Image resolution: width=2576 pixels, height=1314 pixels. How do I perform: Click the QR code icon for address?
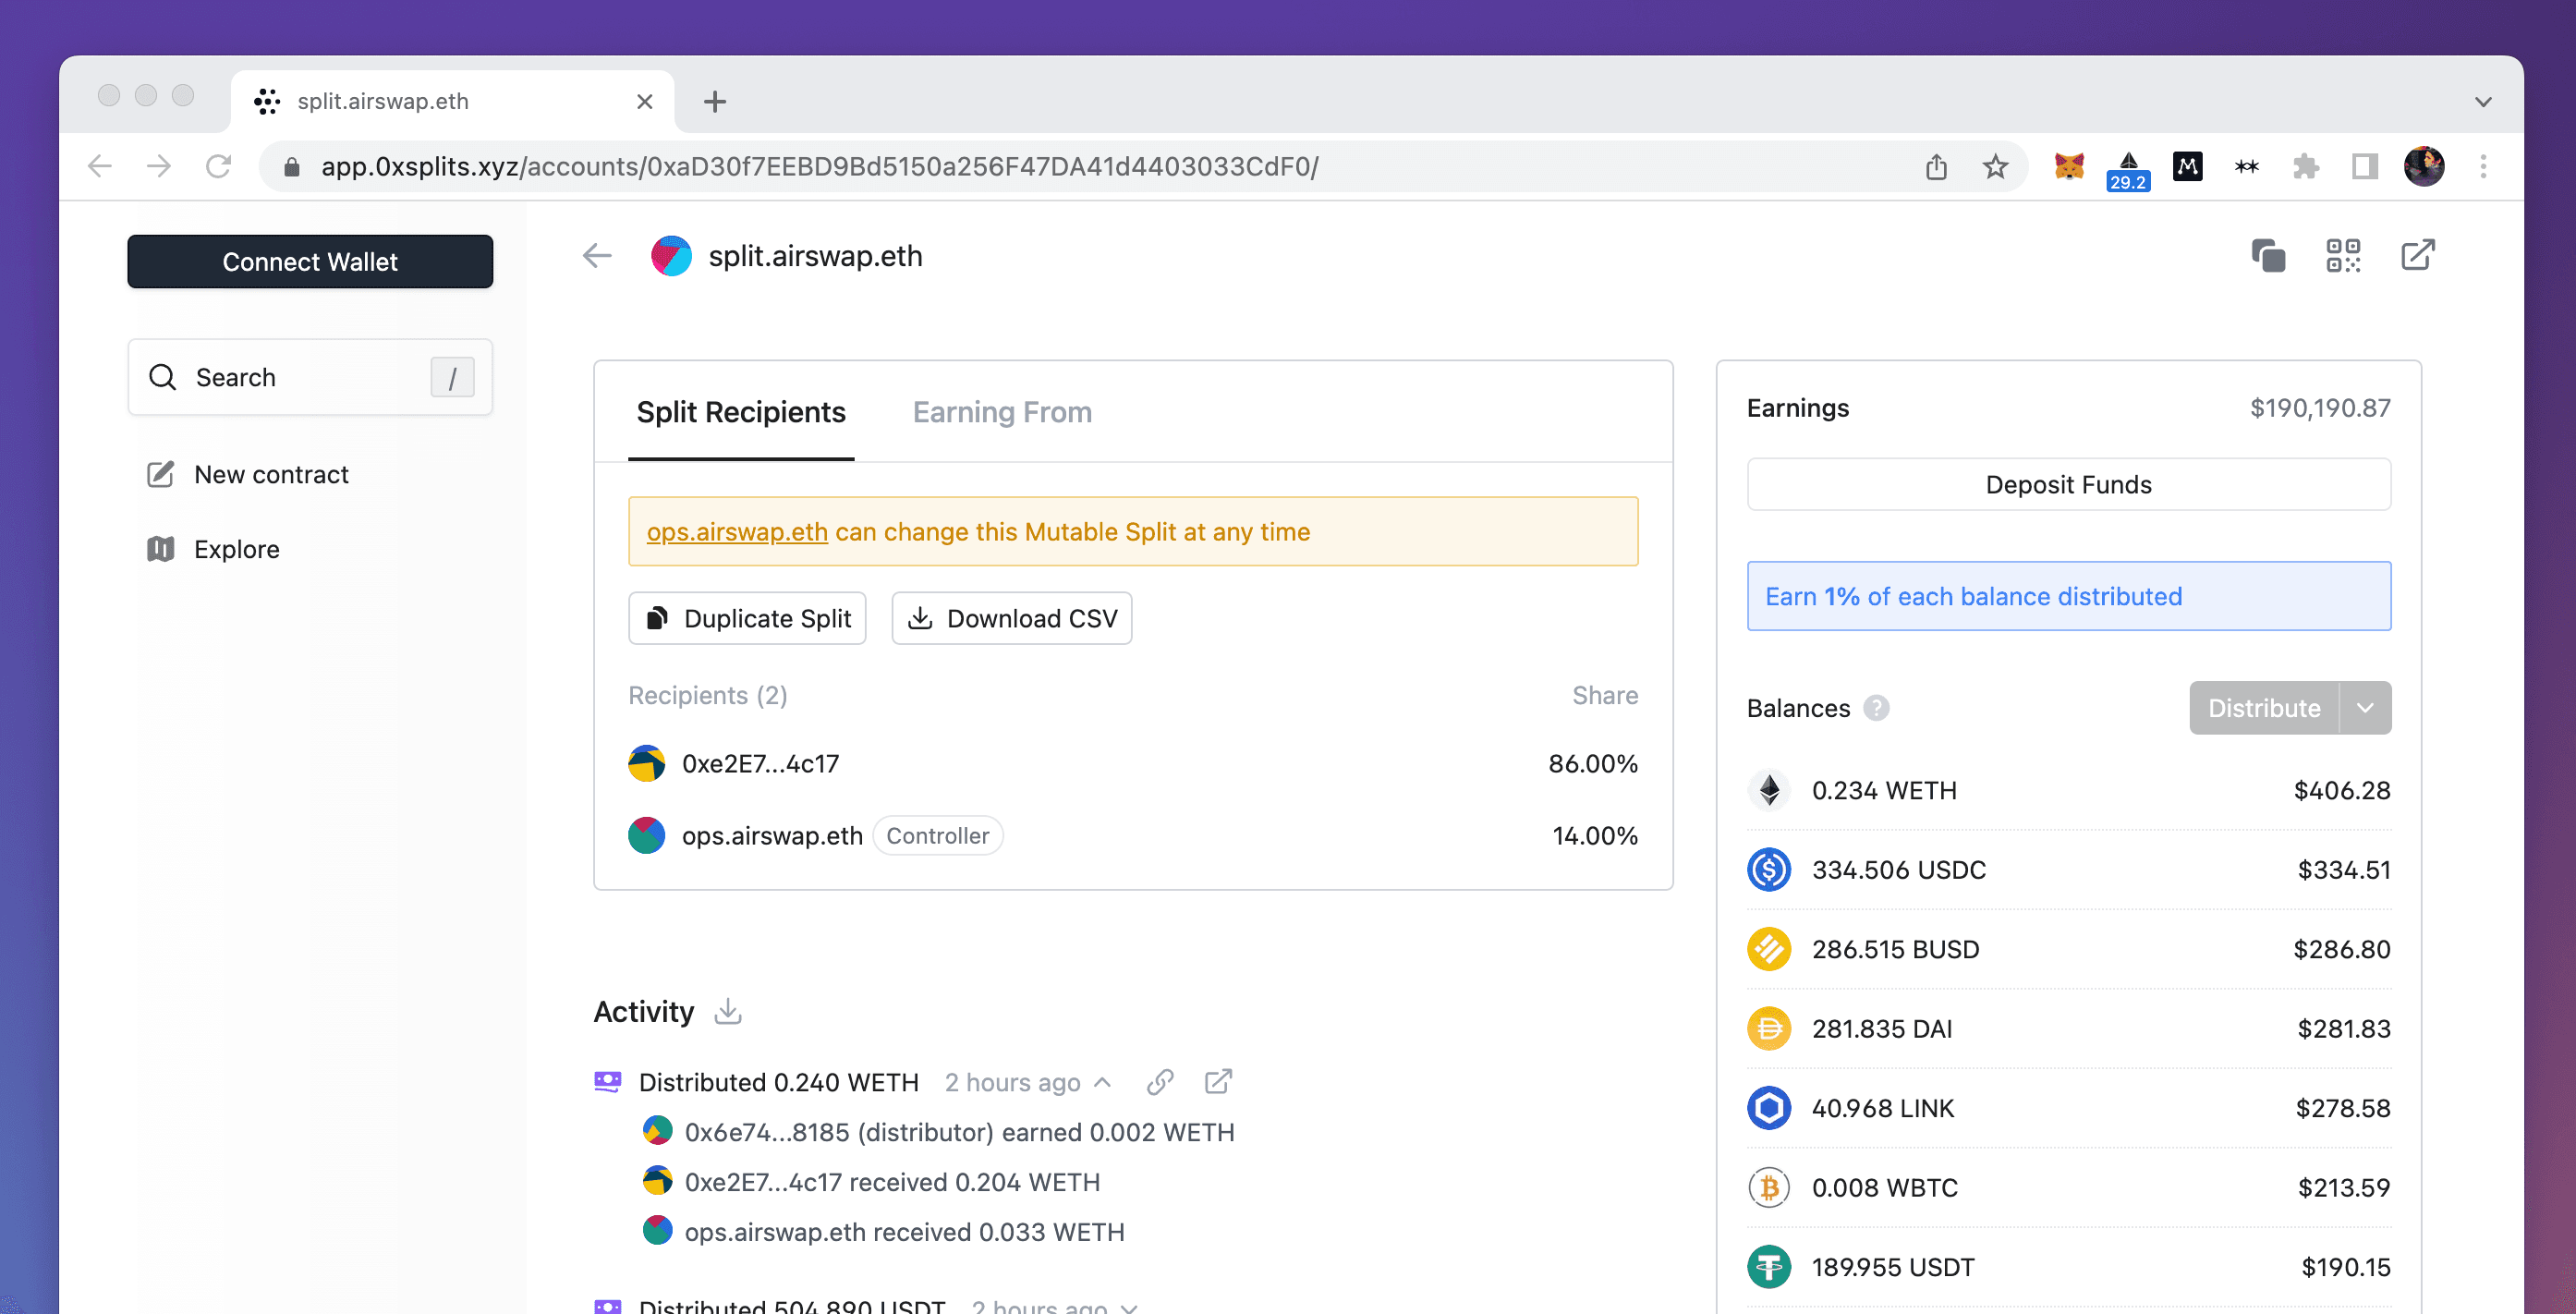tap(2343, 257)
